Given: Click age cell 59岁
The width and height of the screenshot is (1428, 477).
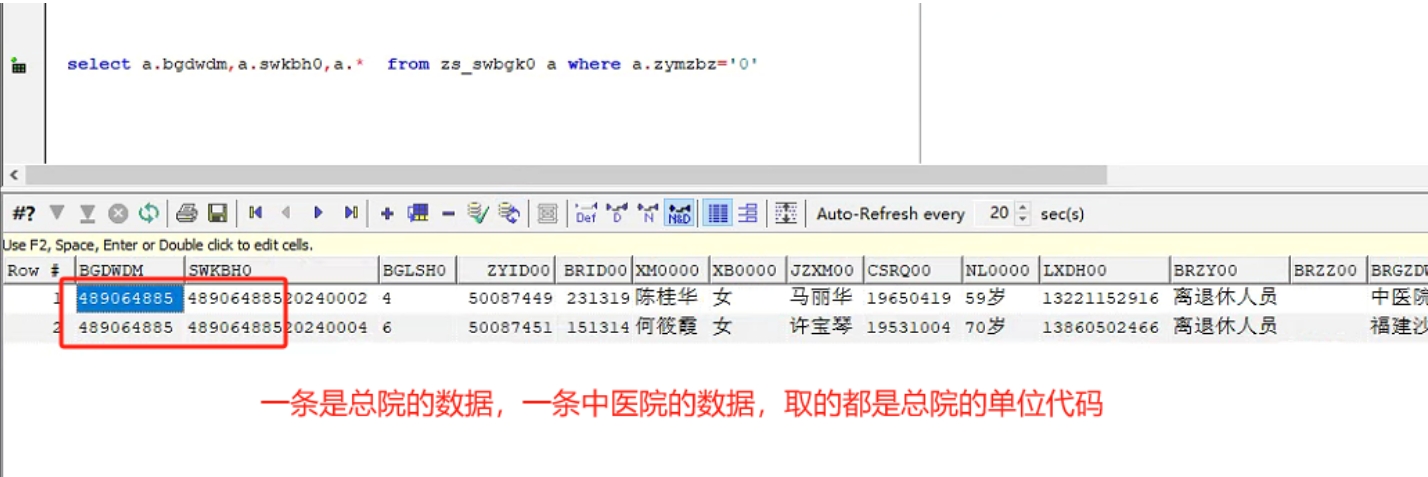Looking at the screenshot, I should point(1000,298).
